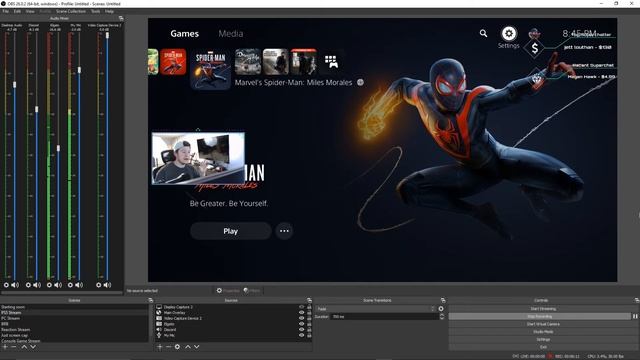Move selected scene down
The image size is (640, 360).
click(x=33, y=347)
